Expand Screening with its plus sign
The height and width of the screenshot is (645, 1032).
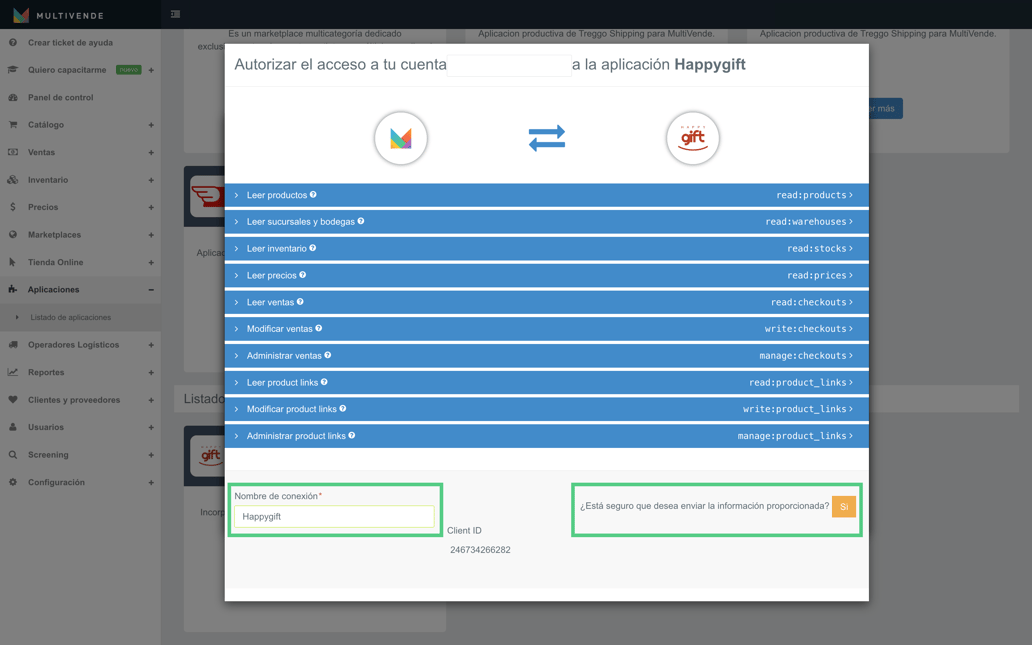151,455
